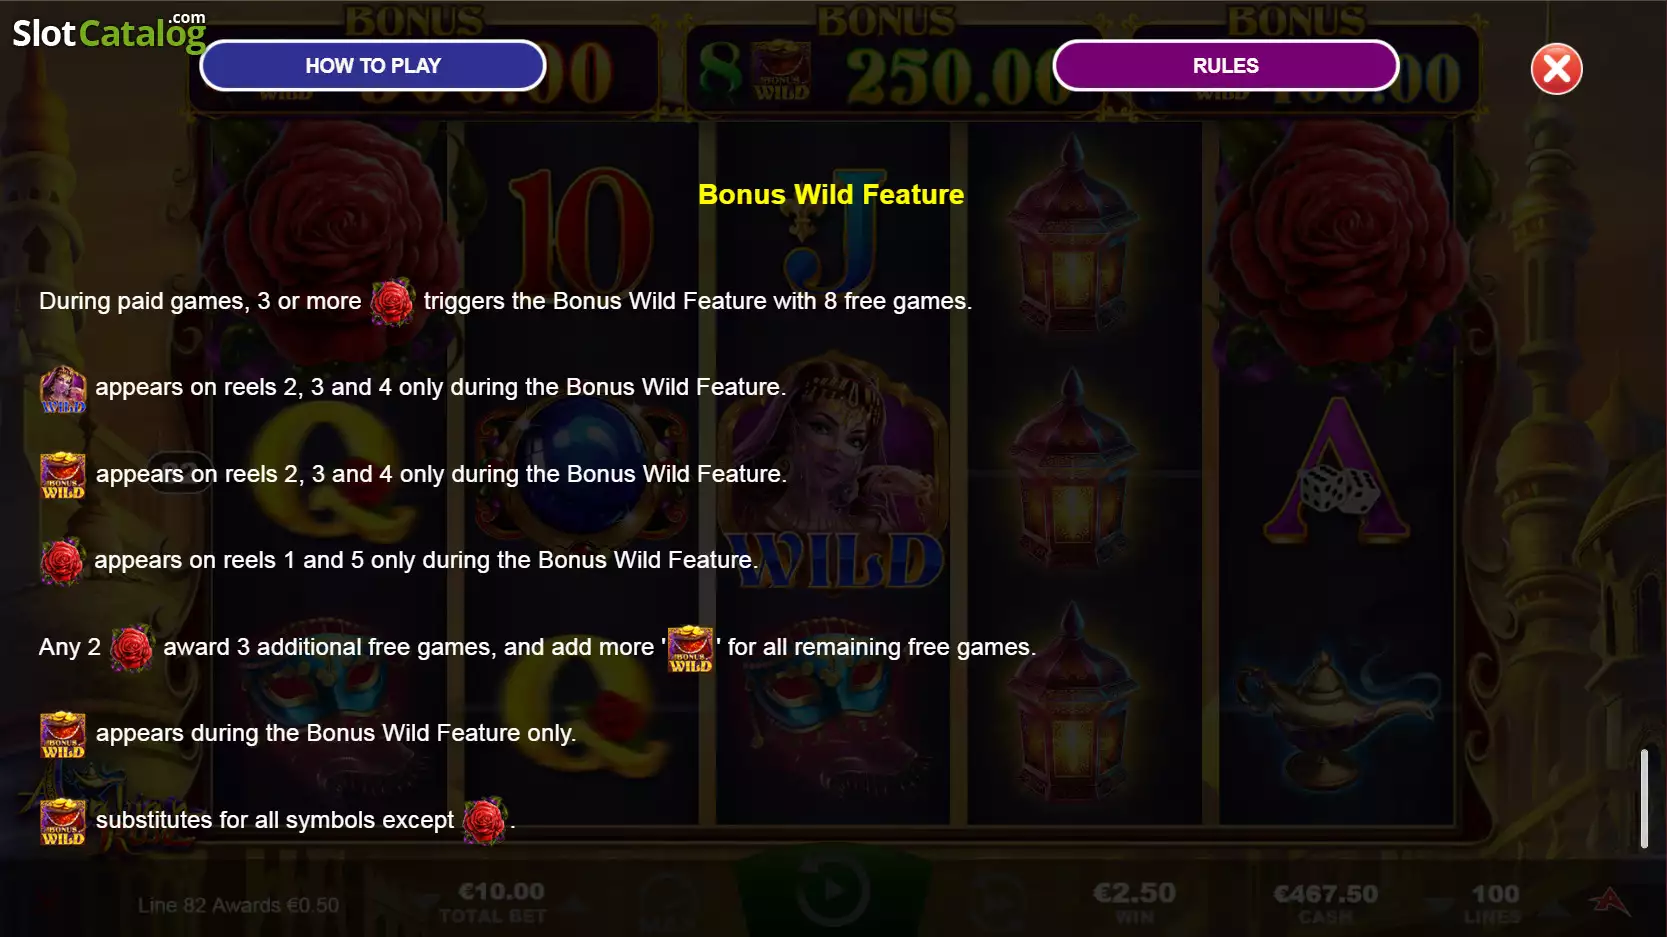This screenshot has height=937, width=1667.
Task: Click the dimmed spin play button
Action: point(833,890)
